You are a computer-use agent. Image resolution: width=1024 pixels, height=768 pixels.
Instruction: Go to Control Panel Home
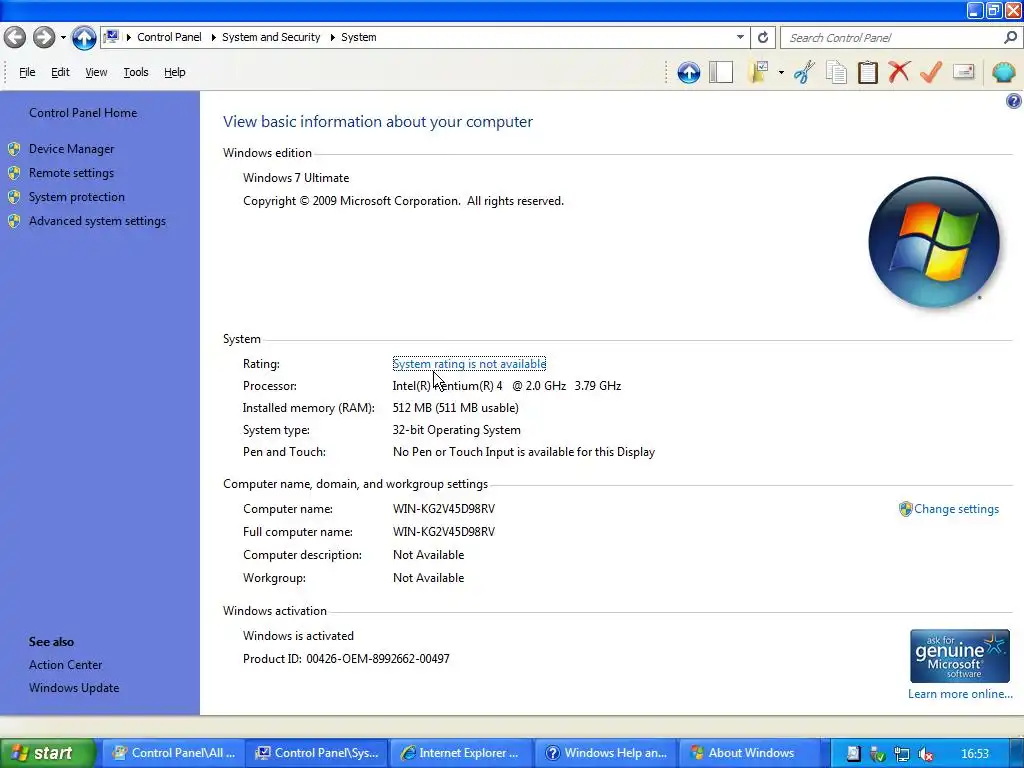83,113
